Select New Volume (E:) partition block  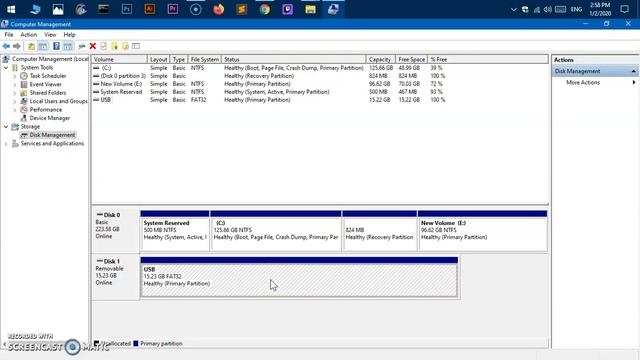click(x=482, y=231)
